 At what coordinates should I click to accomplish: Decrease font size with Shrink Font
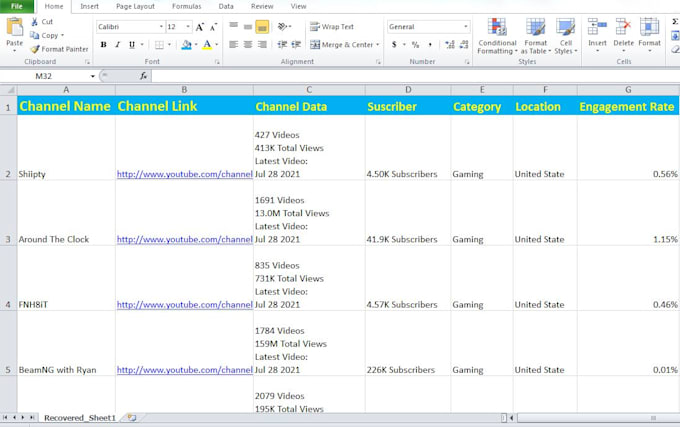pyautogui.click(x=213, y=27)
